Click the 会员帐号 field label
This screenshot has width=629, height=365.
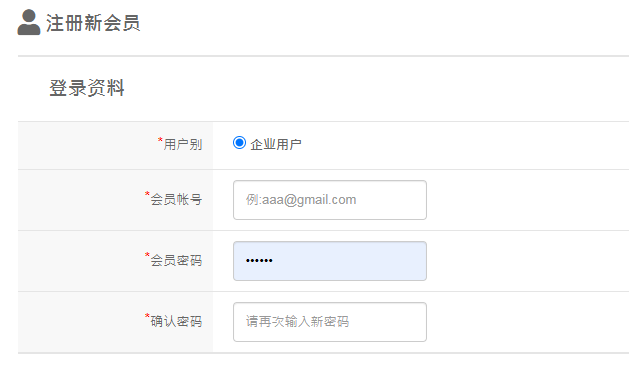click(176, 199)
